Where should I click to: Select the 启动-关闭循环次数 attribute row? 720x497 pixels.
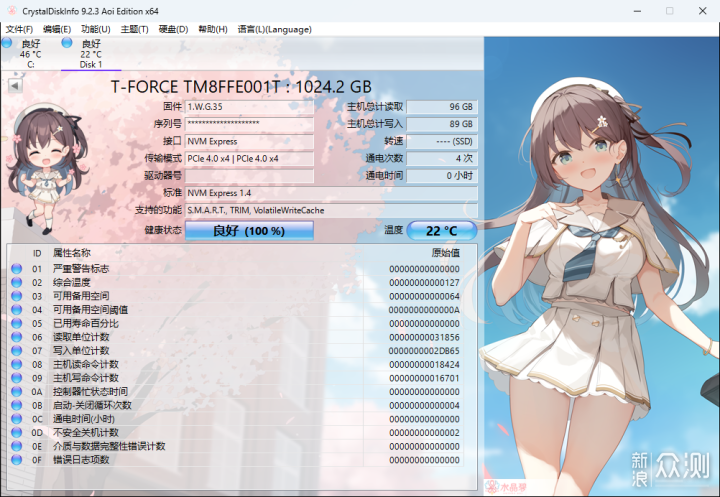pos(236,405)
